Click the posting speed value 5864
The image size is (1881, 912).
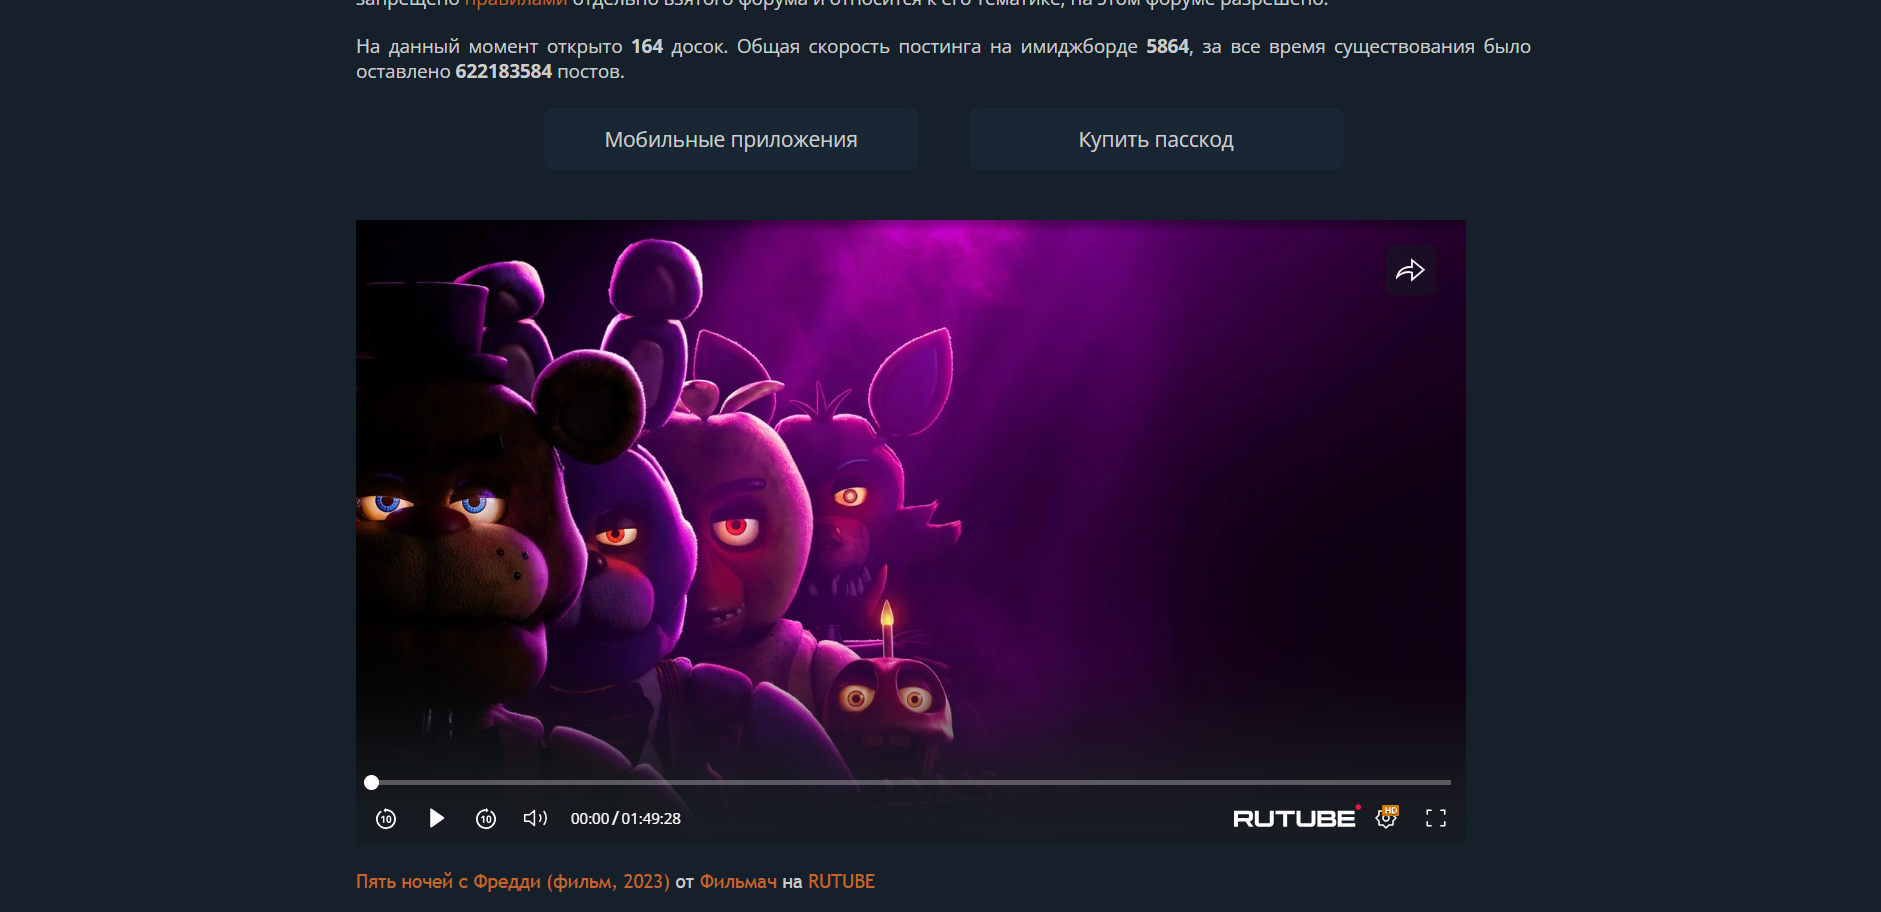pos(1168,46)
